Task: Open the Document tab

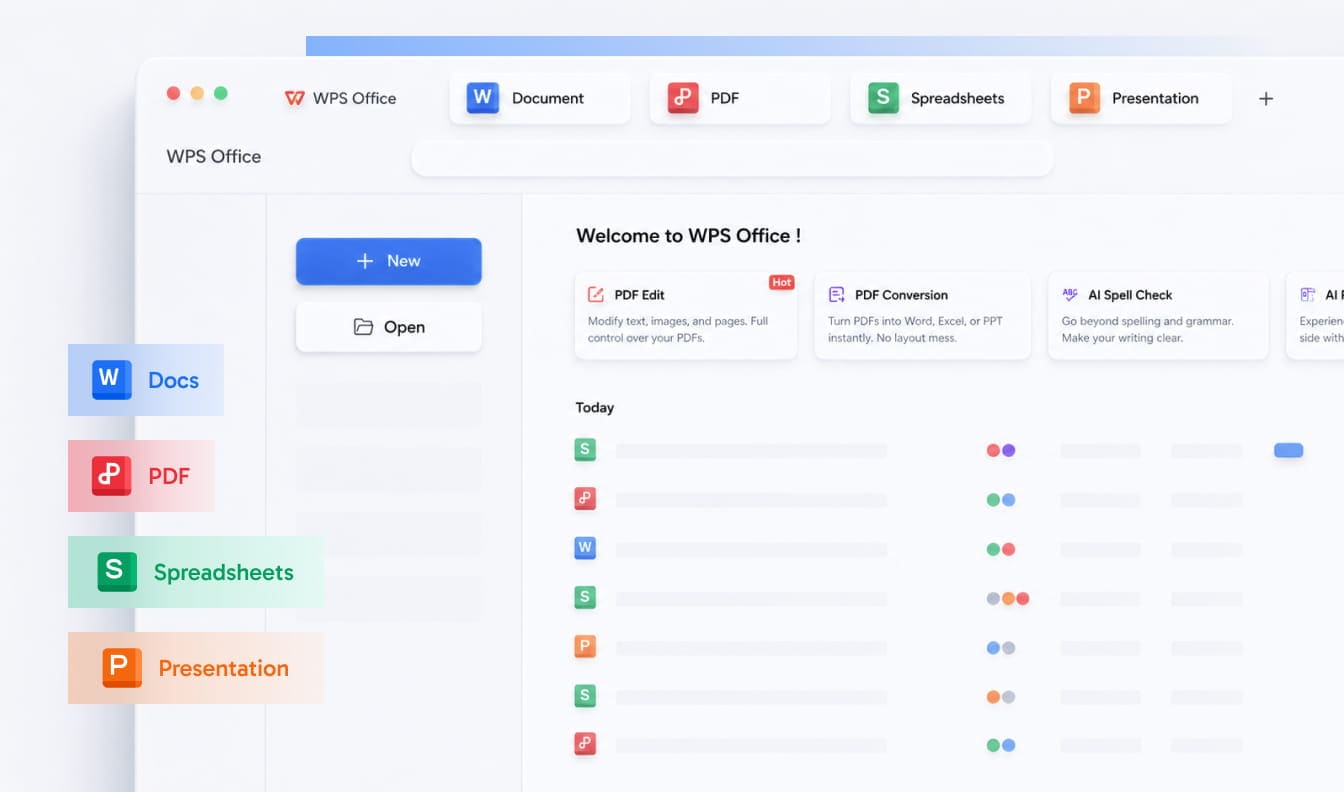Action: (540, 98)
